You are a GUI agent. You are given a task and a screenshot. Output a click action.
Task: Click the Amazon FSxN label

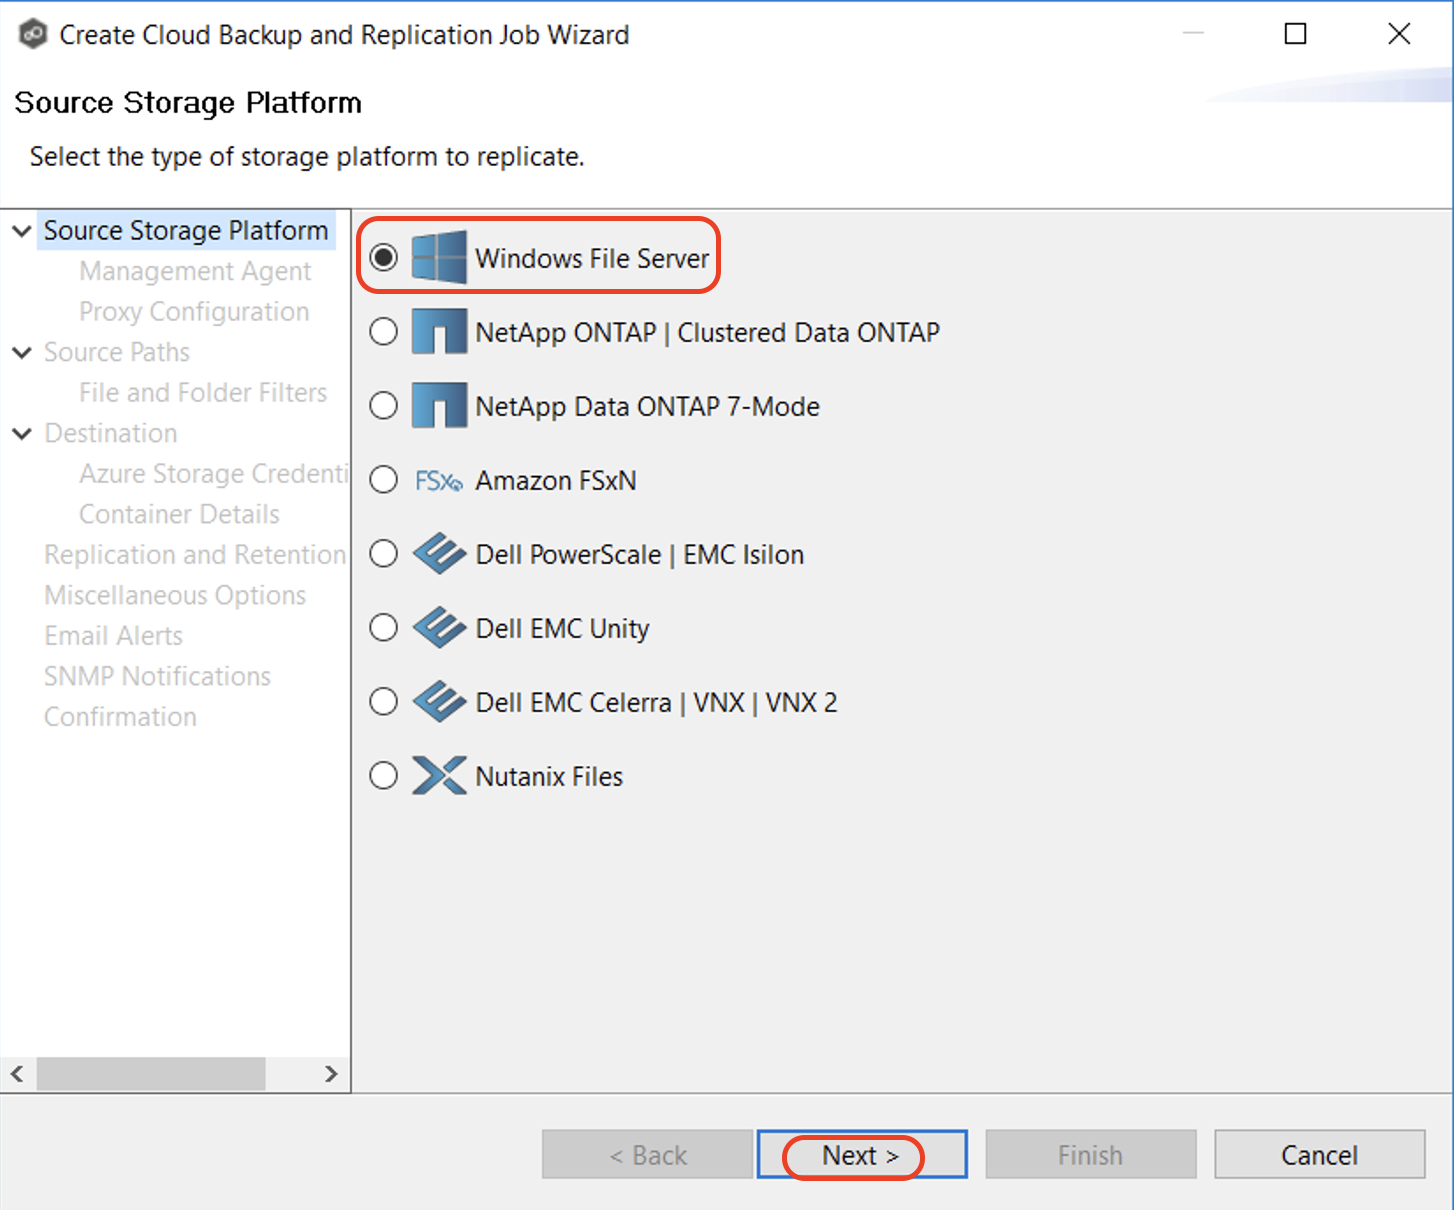556,480
